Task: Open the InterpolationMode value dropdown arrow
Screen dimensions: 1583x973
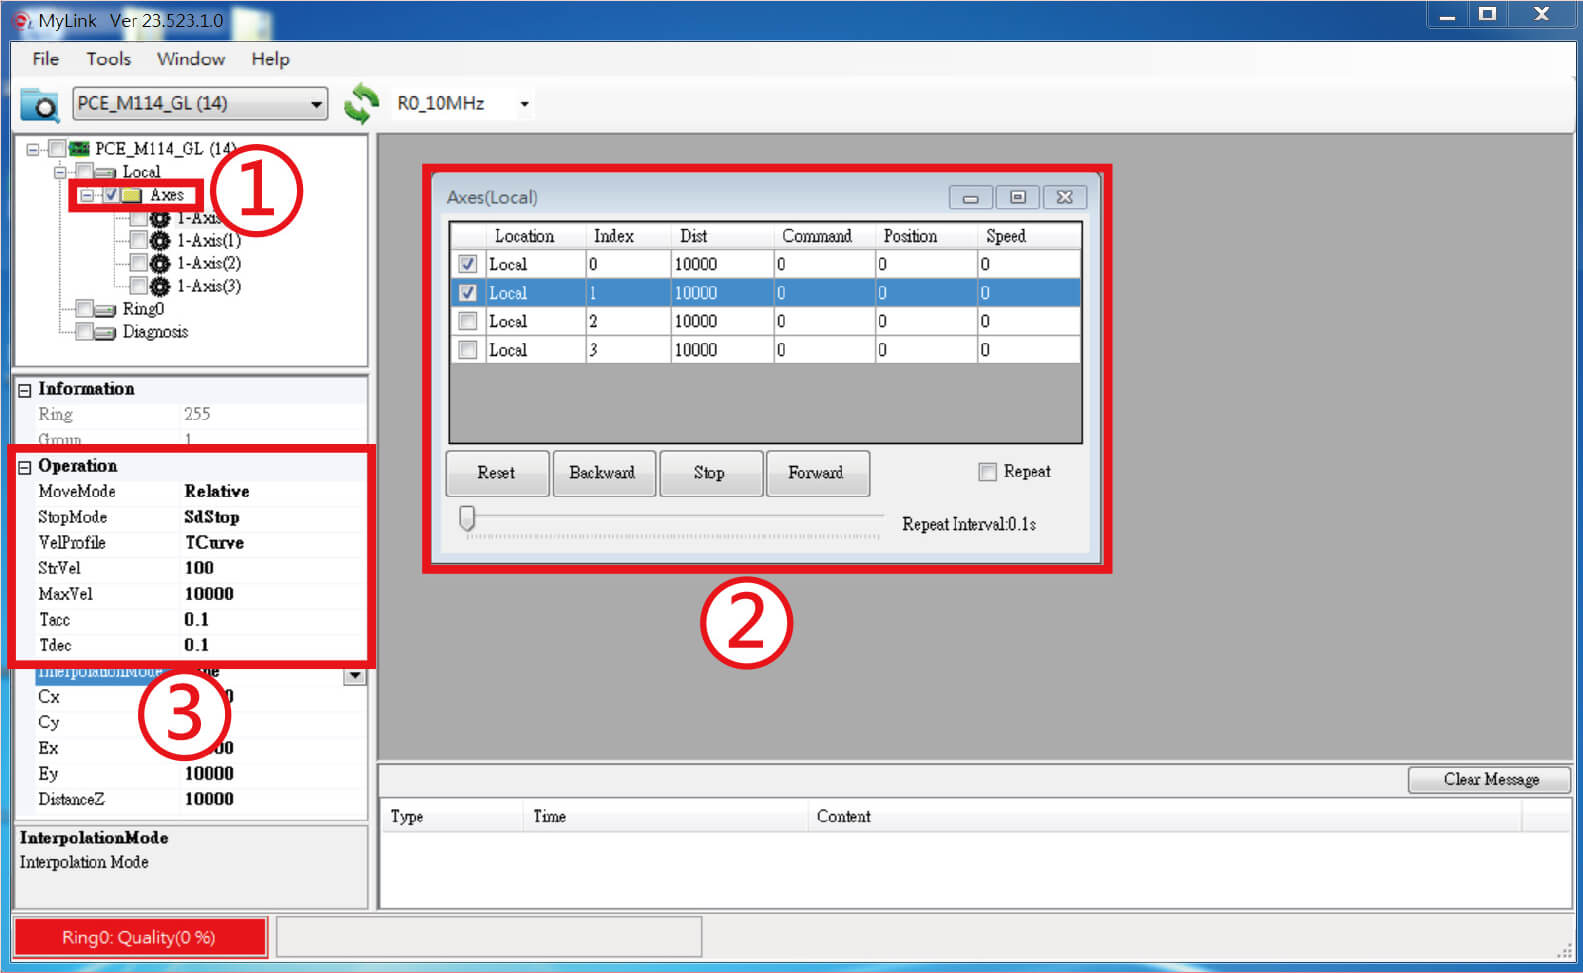Action: pyautogui.click(x=354, y=676)
